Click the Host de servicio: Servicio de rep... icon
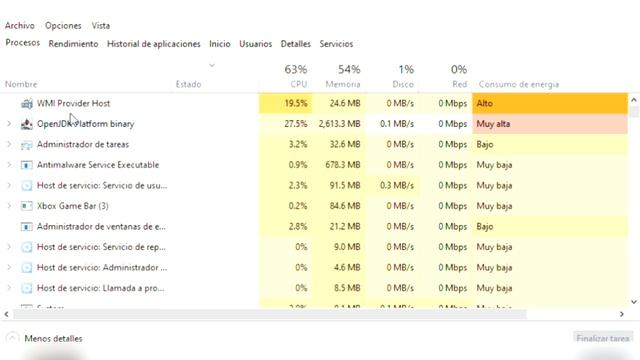 27,247
